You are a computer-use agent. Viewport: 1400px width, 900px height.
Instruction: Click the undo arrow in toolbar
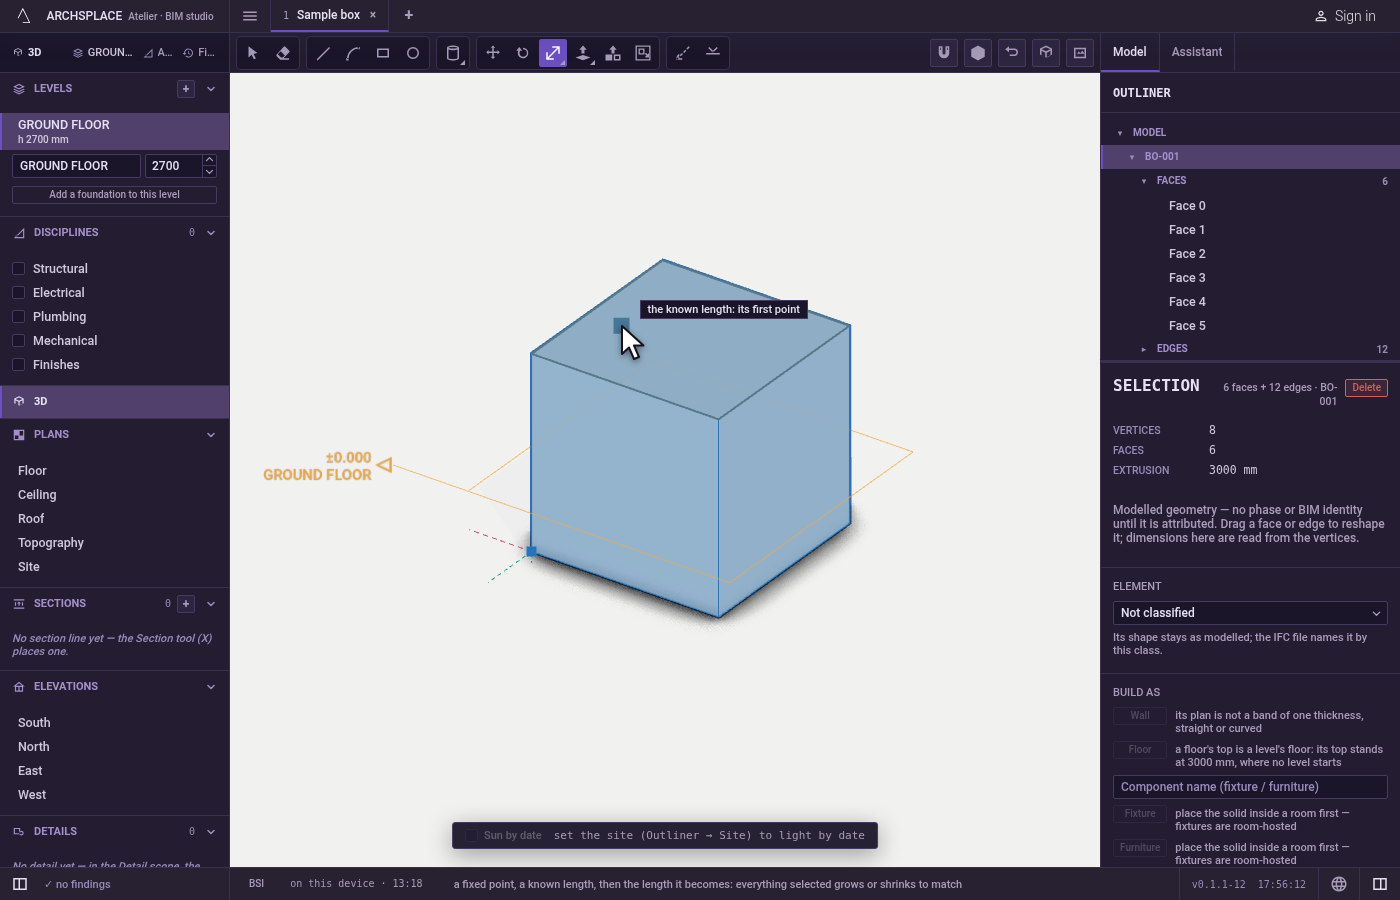(x=1012, y=53)
